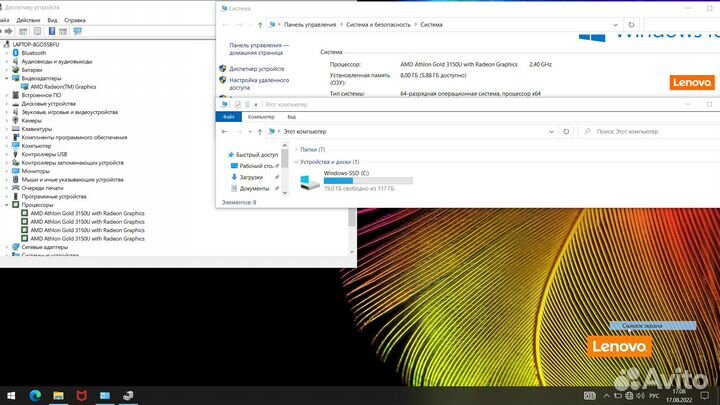This screenshot has width=720, height=405.
Task: Open Microsoft Edge from taskbar
Action: point(35,395)
